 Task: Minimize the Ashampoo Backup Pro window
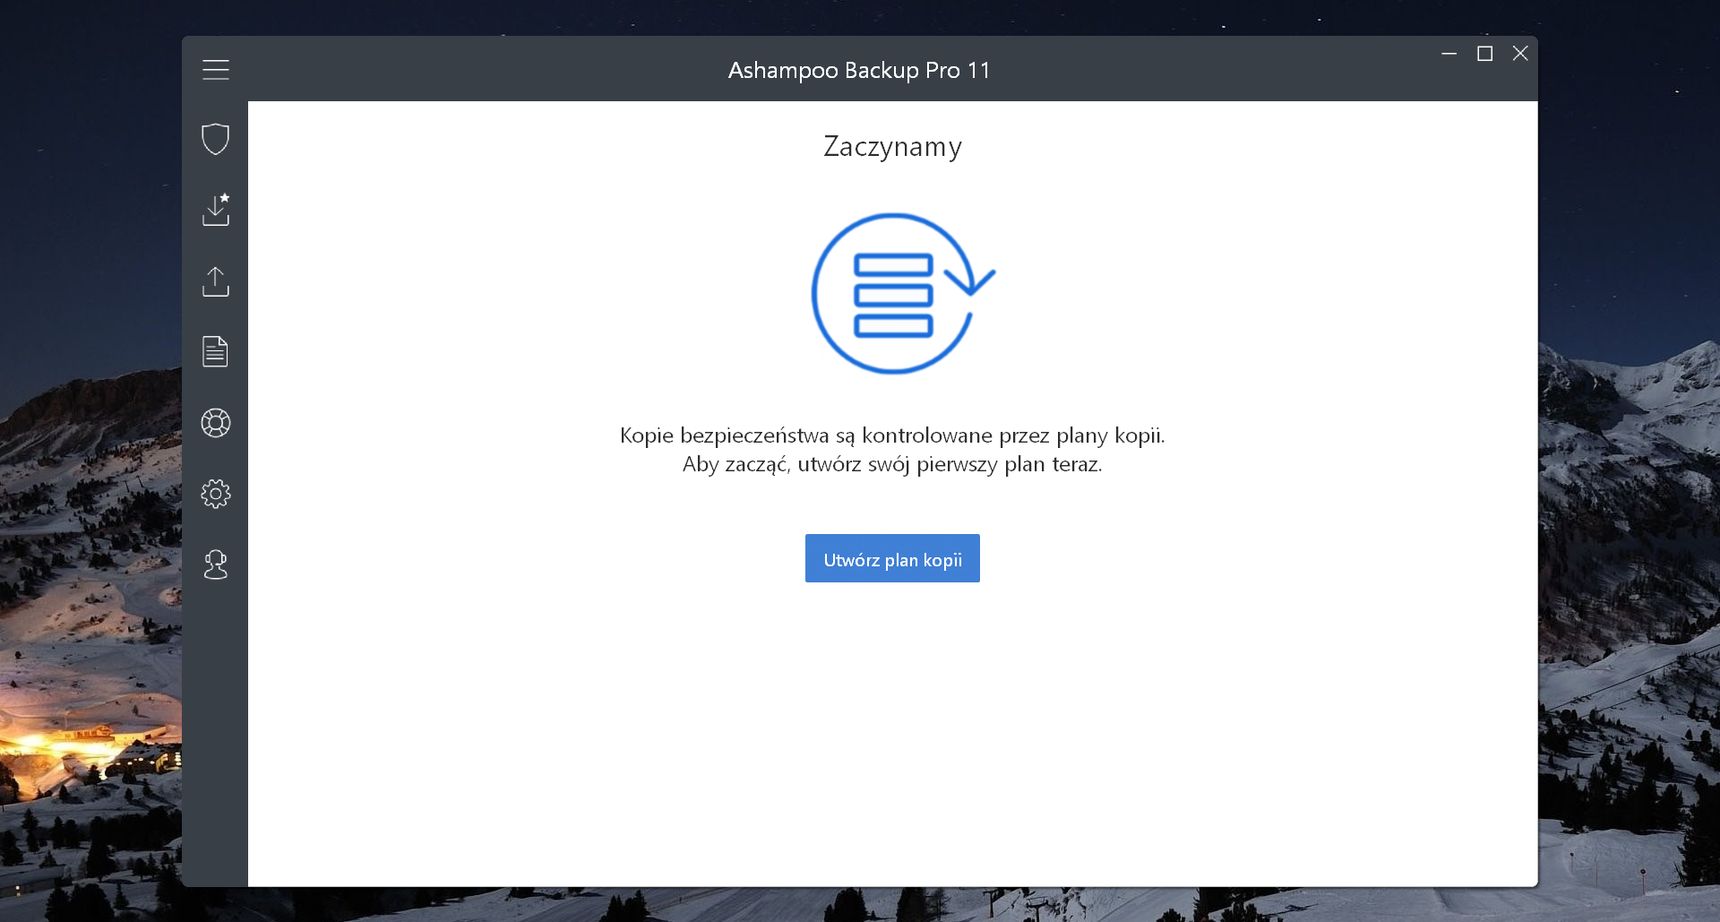click(1449, 53)
